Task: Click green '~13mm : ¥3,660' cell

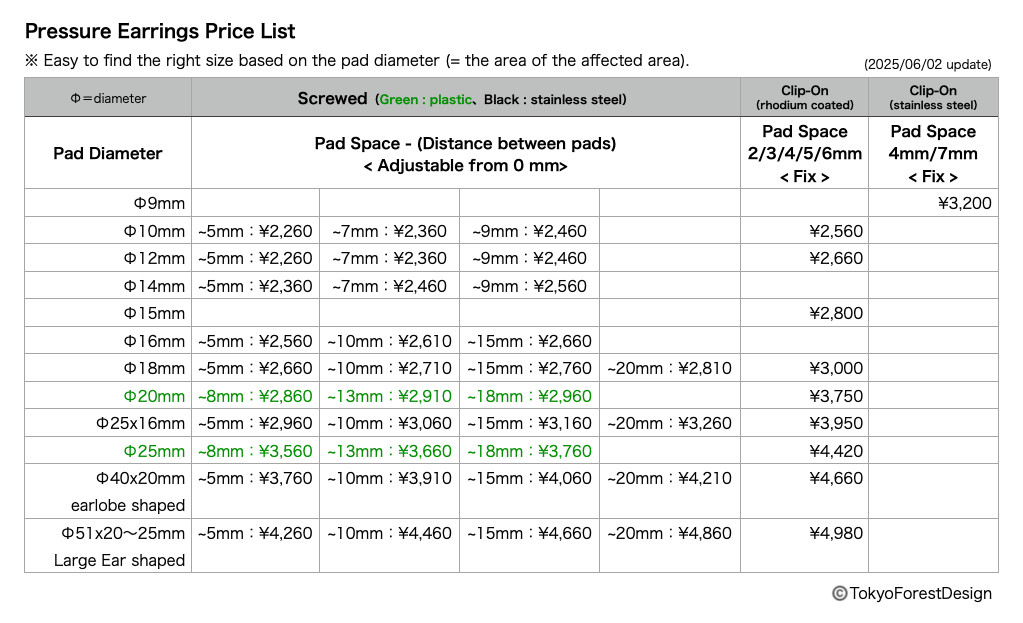Action: pos(389,451)
